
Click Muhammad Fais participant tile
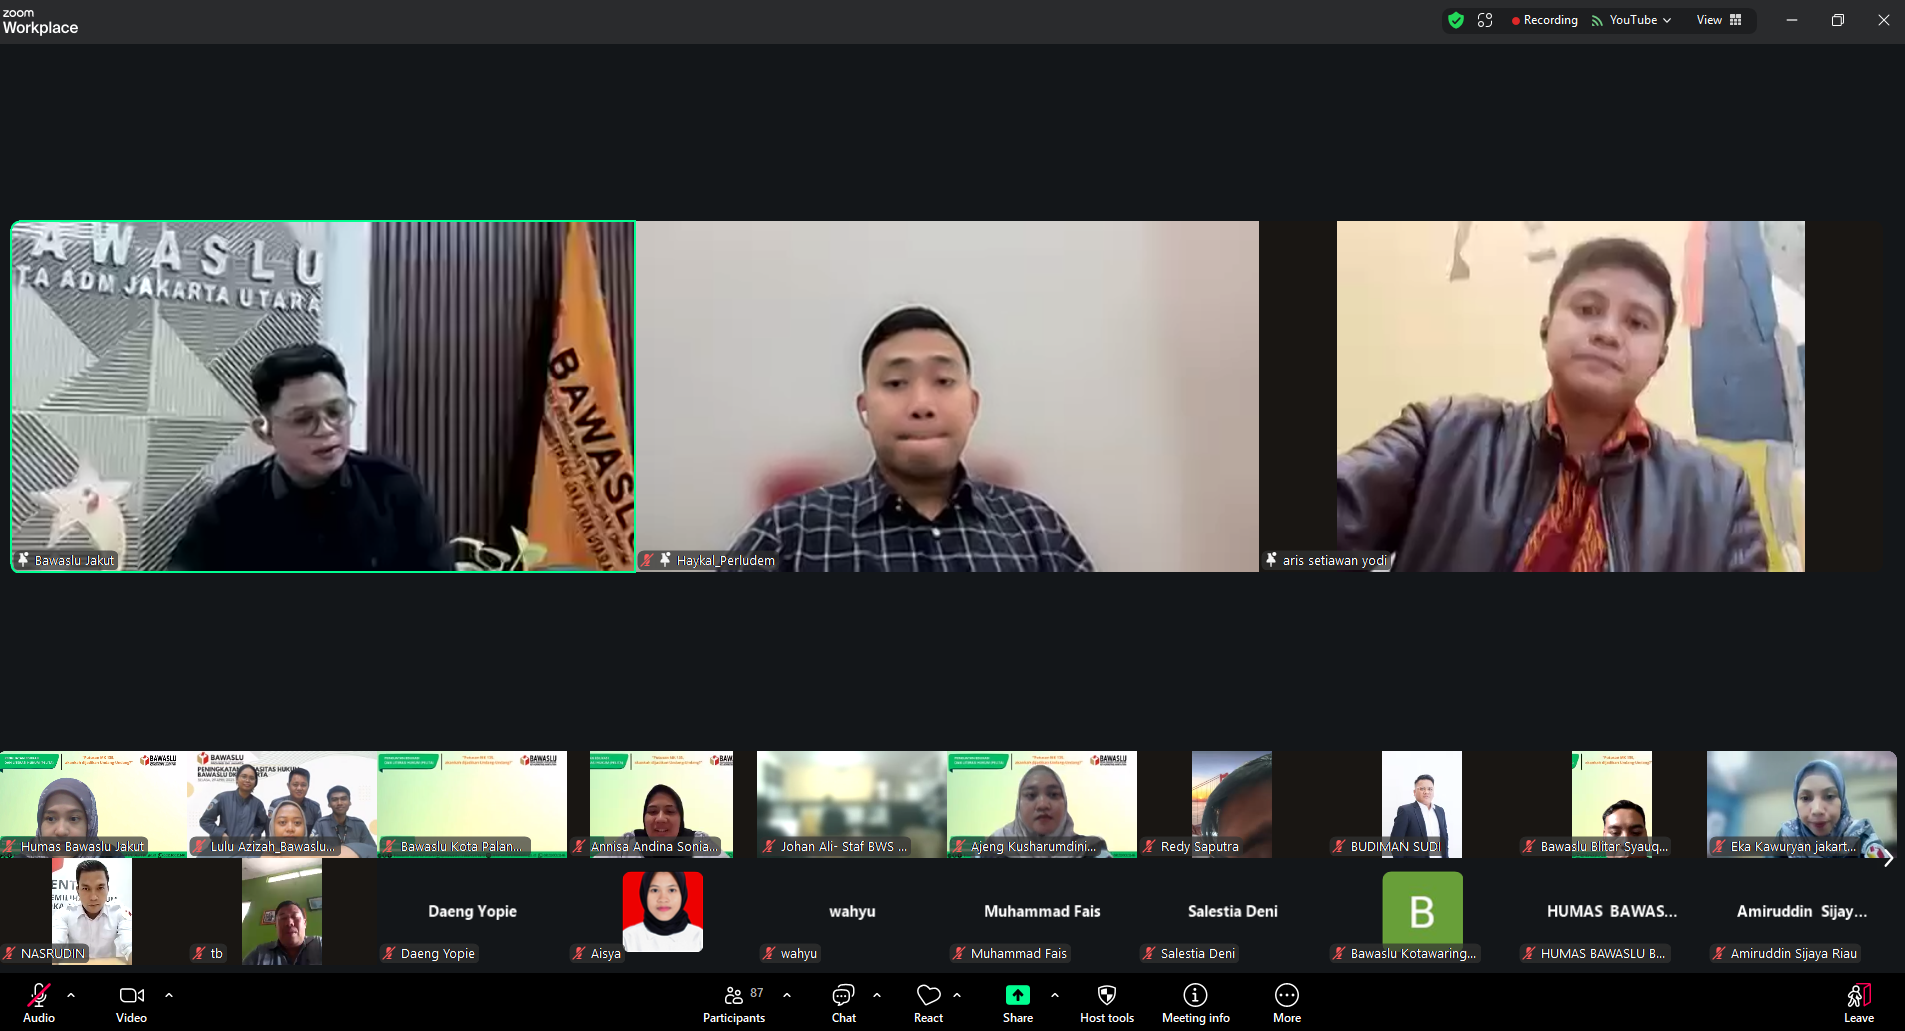pyautogui.click(x=1042, y=912)
